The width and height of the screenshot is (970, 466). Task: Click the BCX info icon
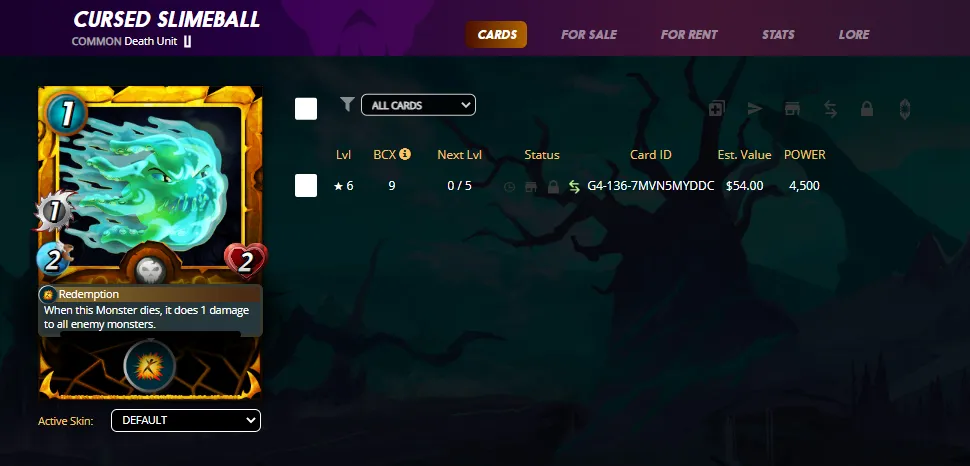click(x=405, y=154)
